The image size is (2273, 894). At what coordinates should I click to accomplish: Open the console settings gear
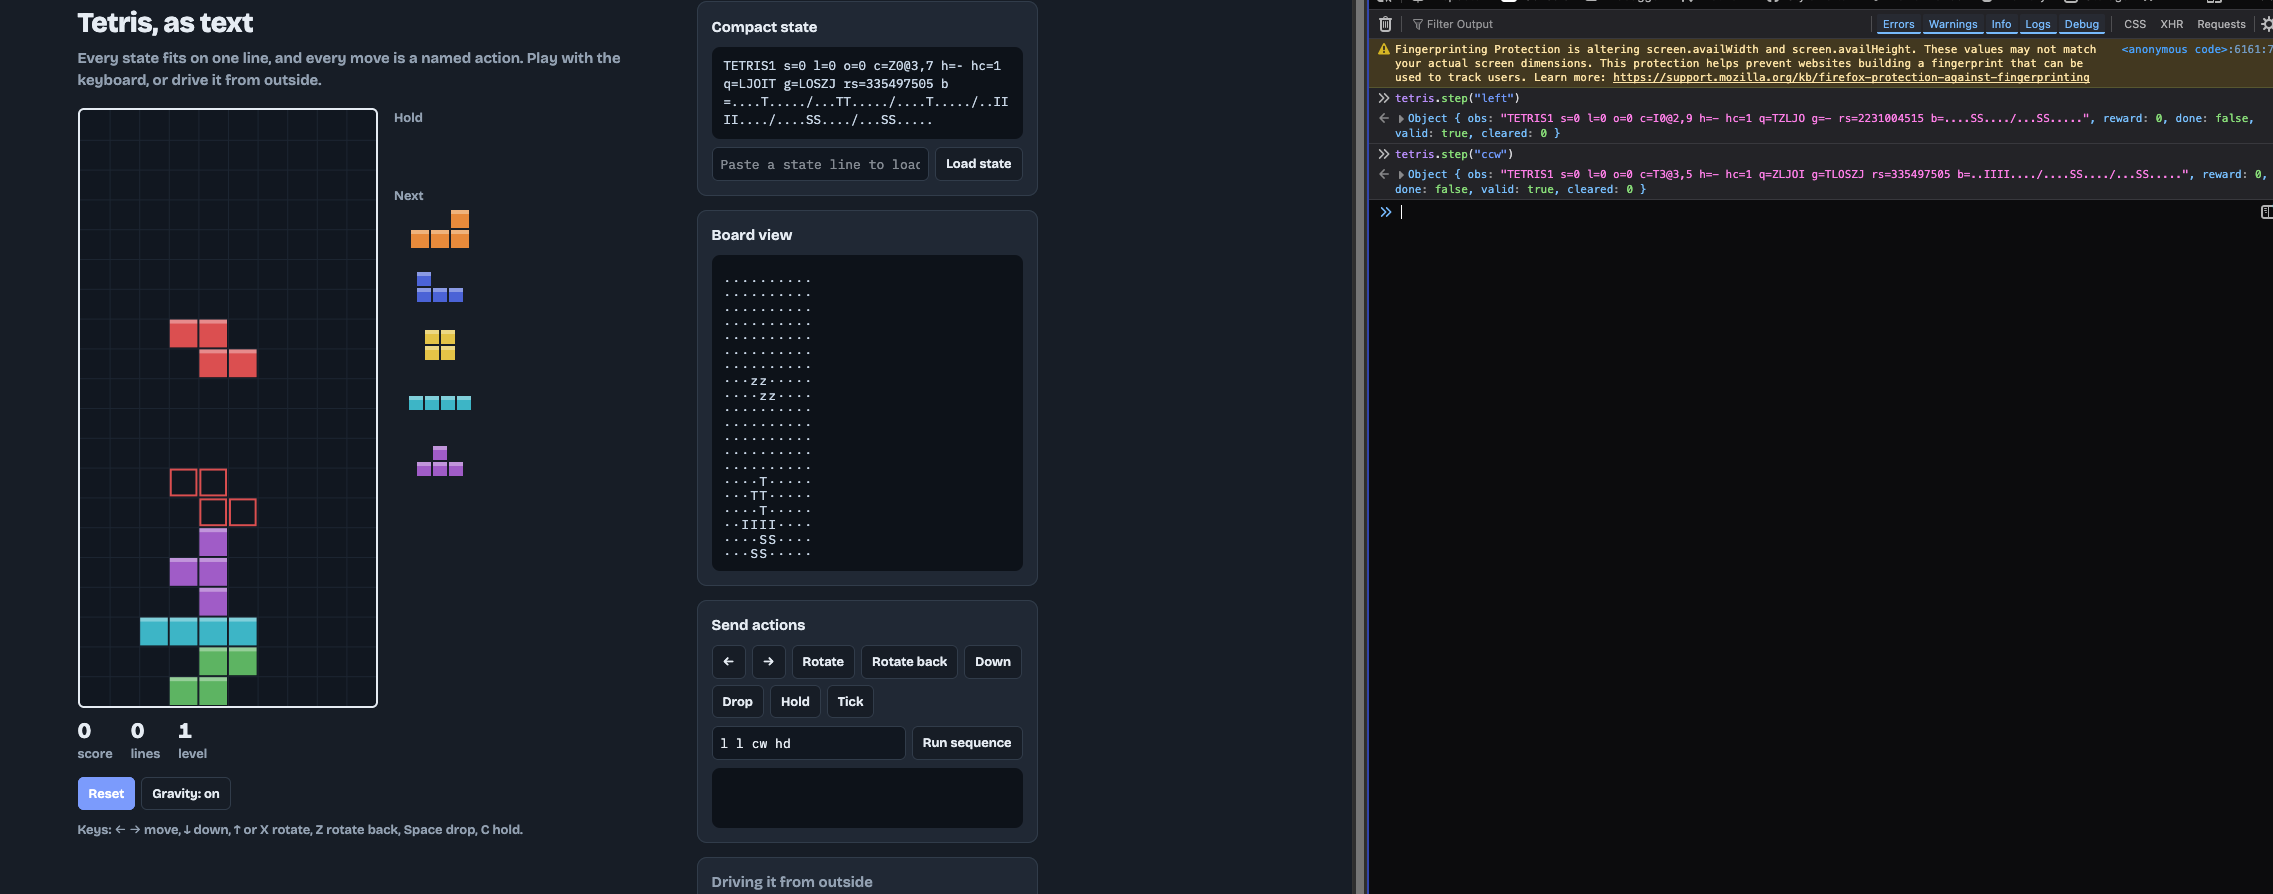(2266, 24)
